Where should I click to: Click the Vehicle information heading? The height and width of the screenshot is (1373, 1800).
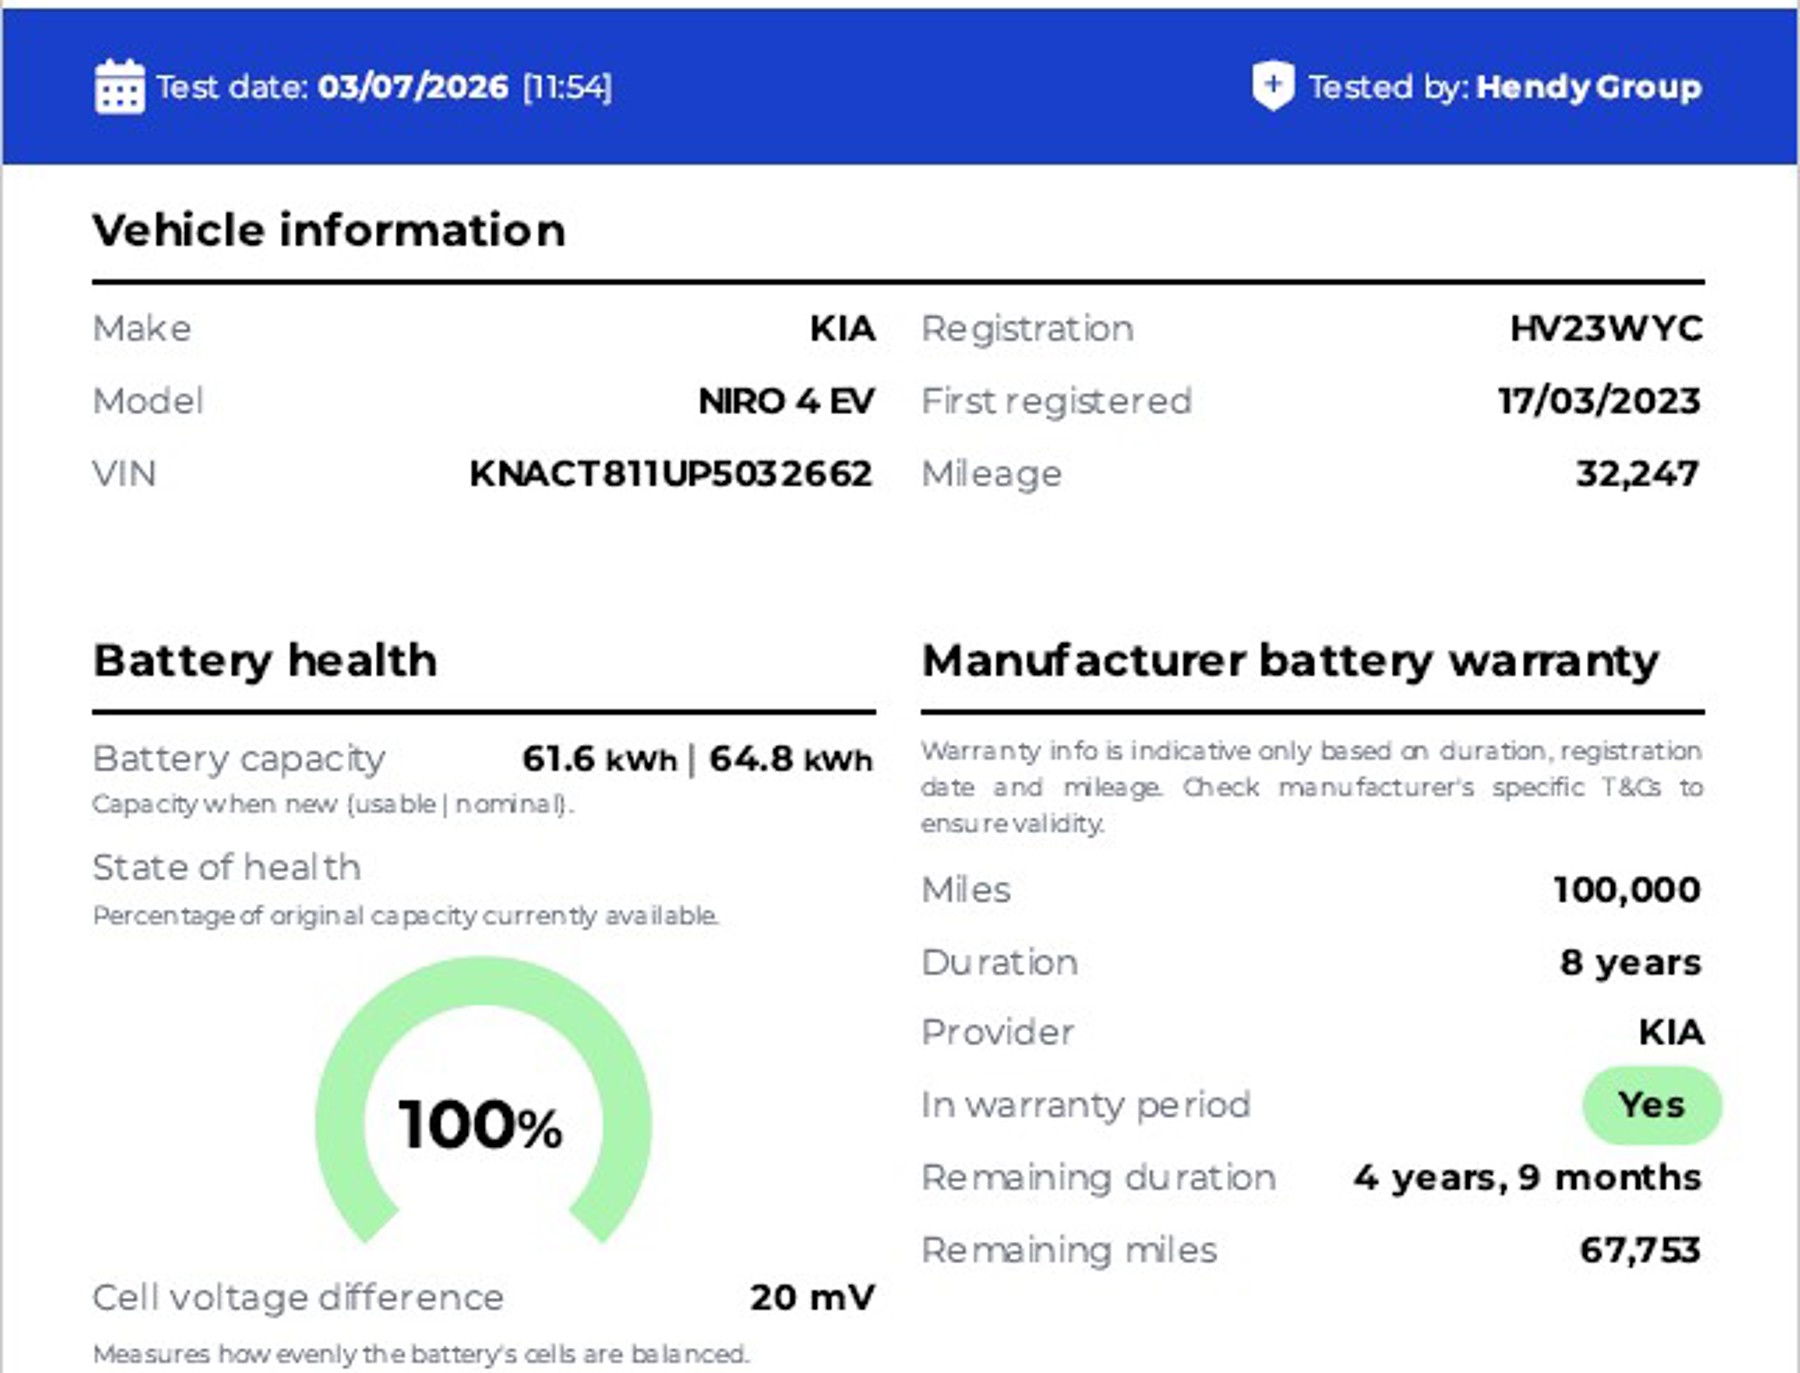(x=329, y=230)
